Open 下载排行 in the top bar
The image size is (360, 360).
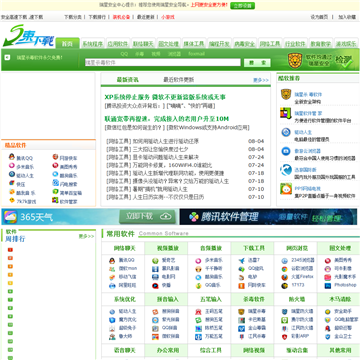97,17
